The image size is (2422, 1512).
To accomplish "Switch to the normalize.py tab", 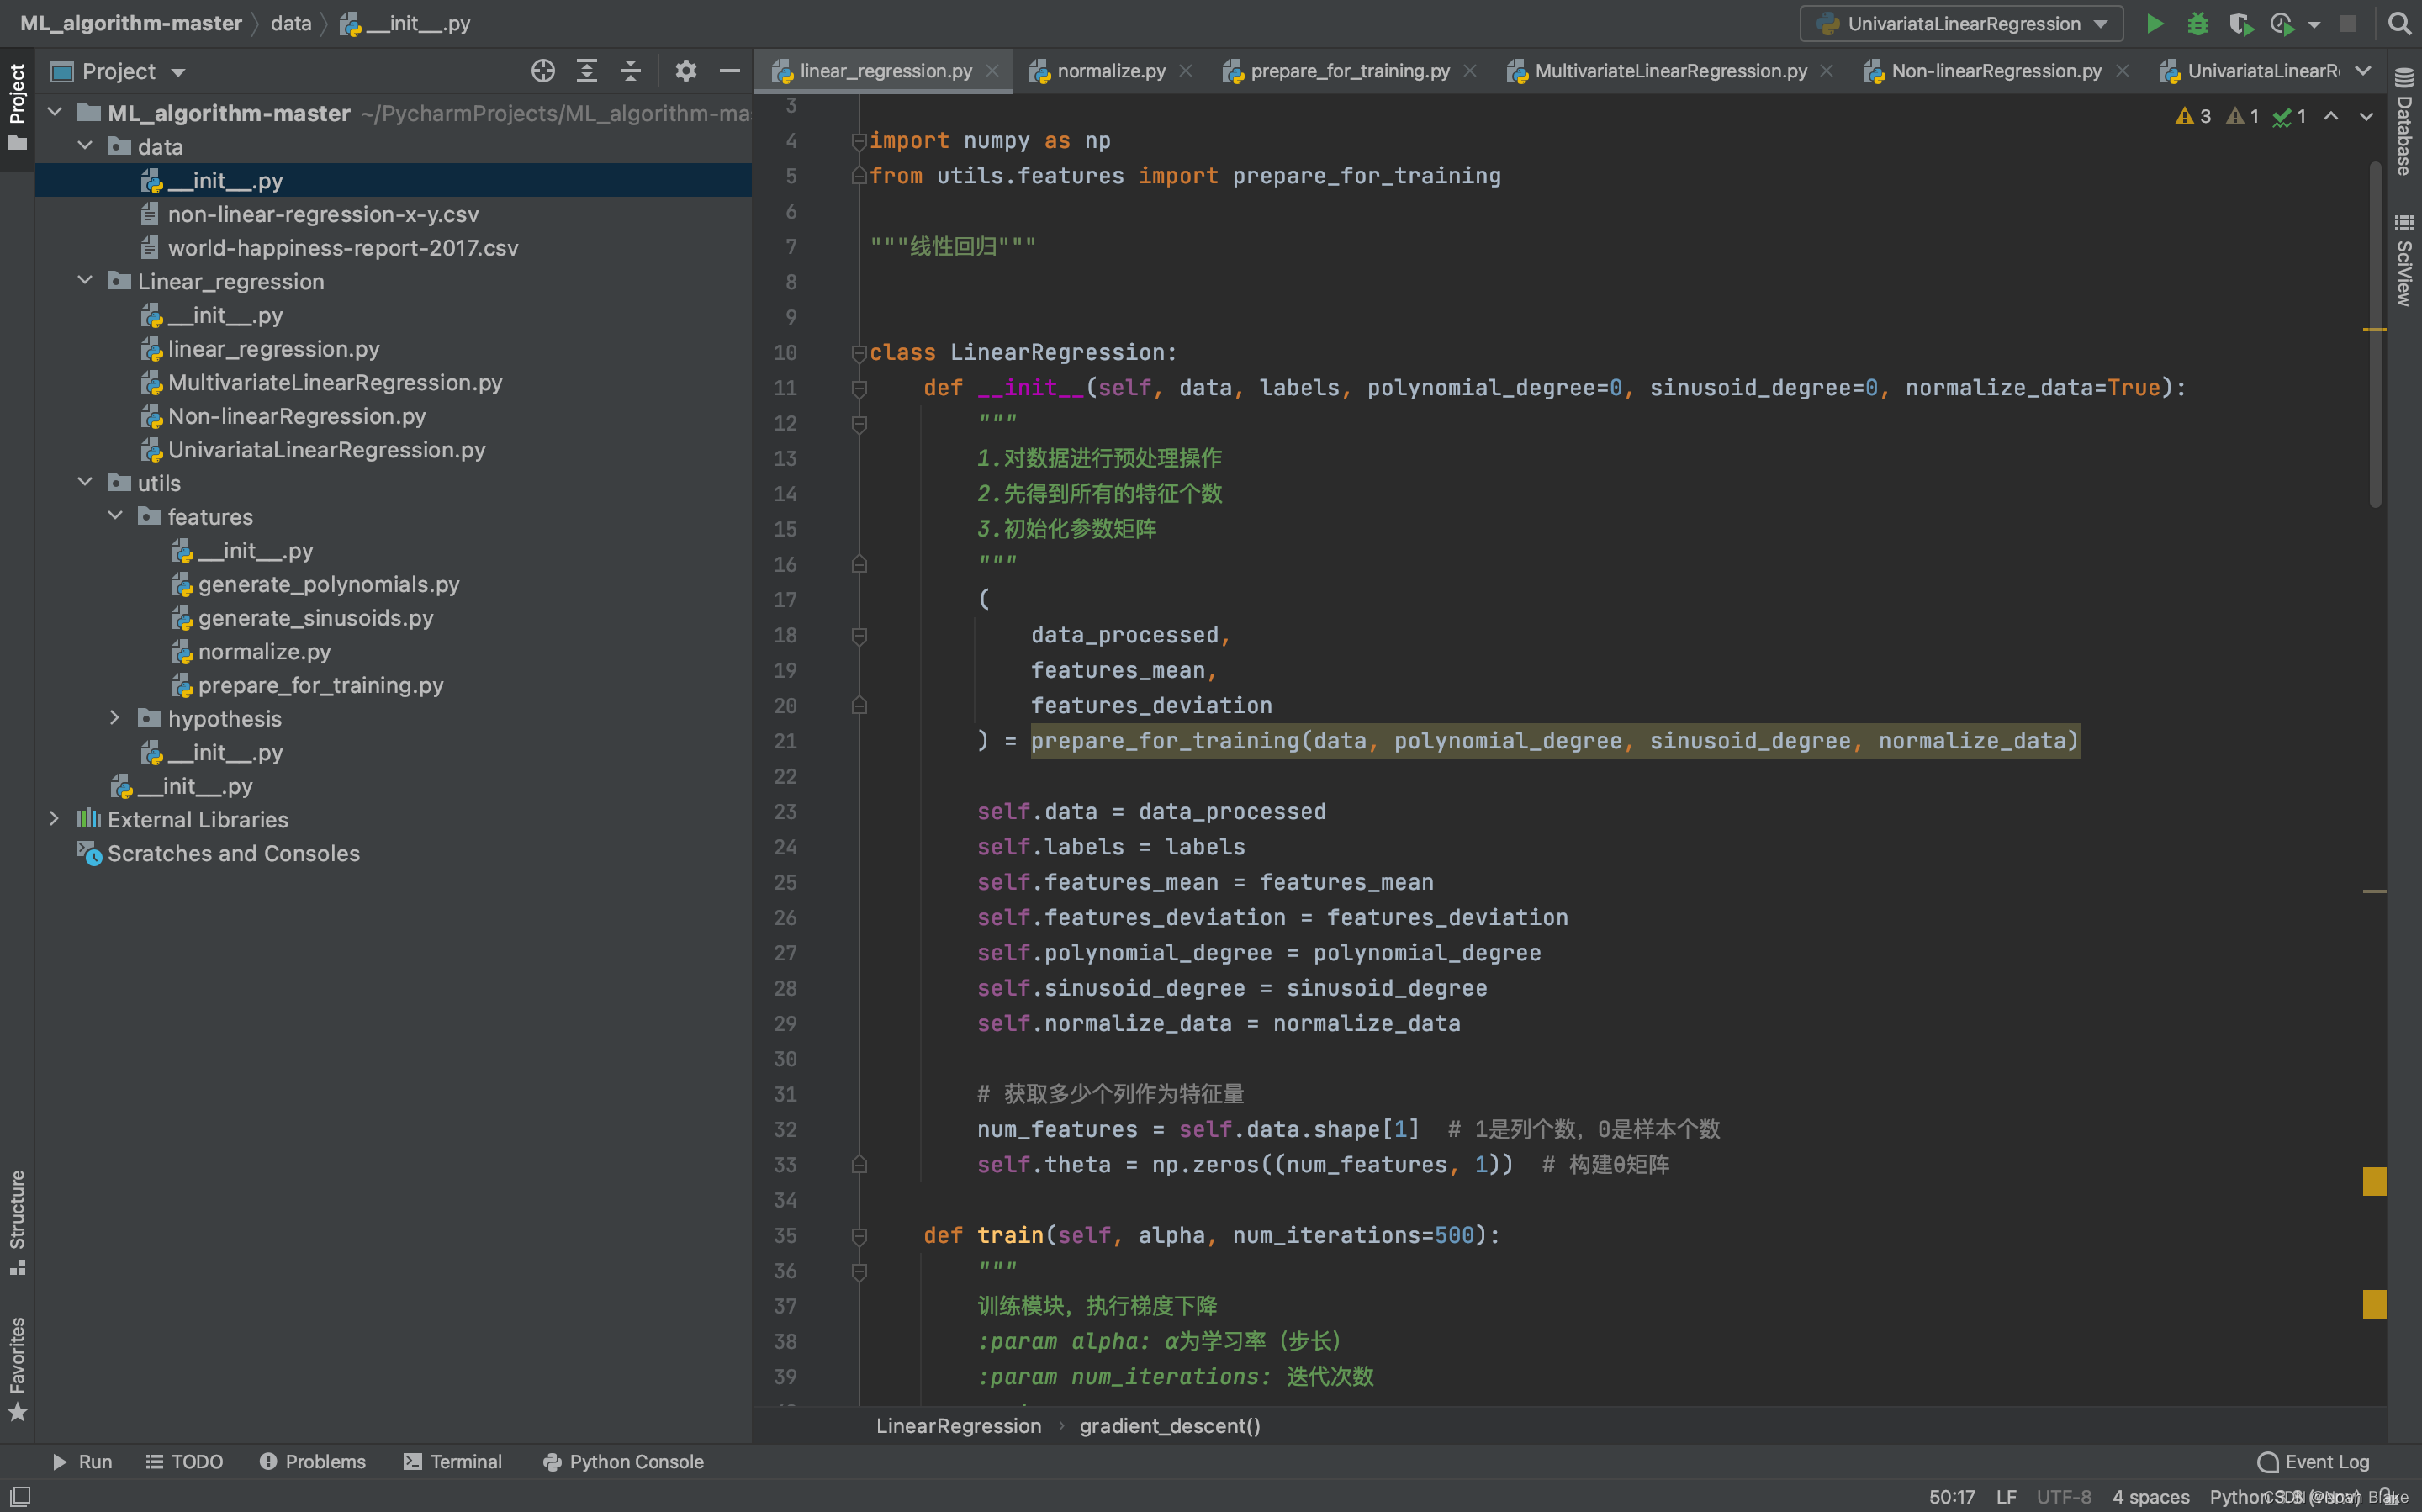I will point(1110,71).
